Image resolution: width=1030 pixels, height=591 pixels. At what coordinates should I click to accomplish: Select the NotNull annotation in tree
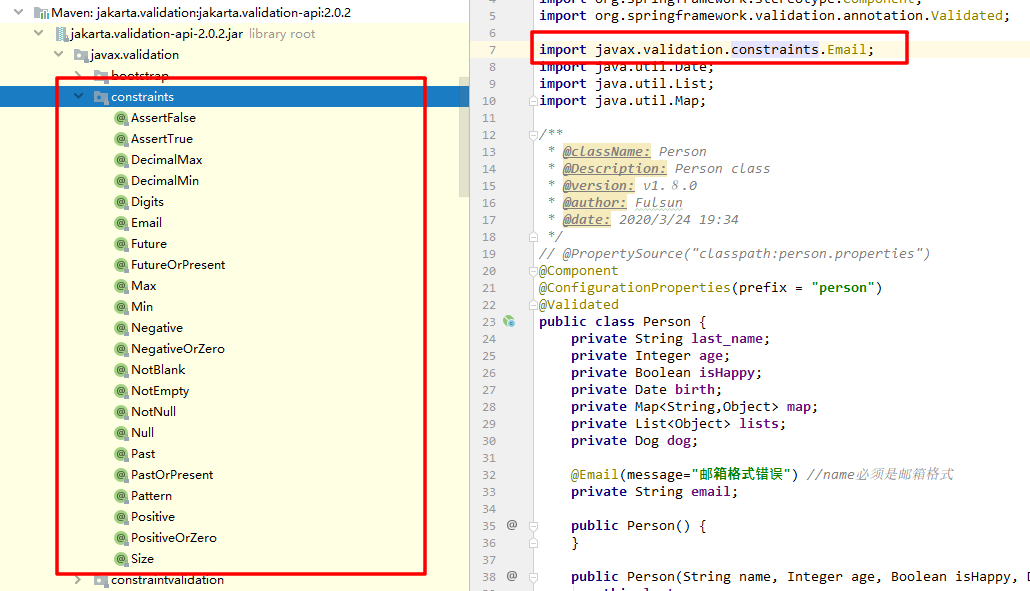click(153, 412)
